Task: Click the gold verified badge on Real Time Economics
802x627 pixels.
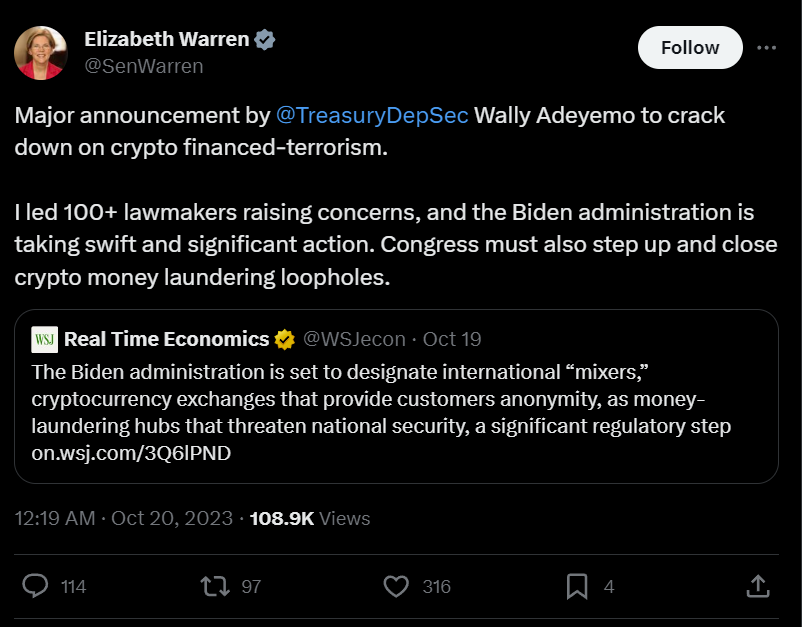Action: coord(285,340)
